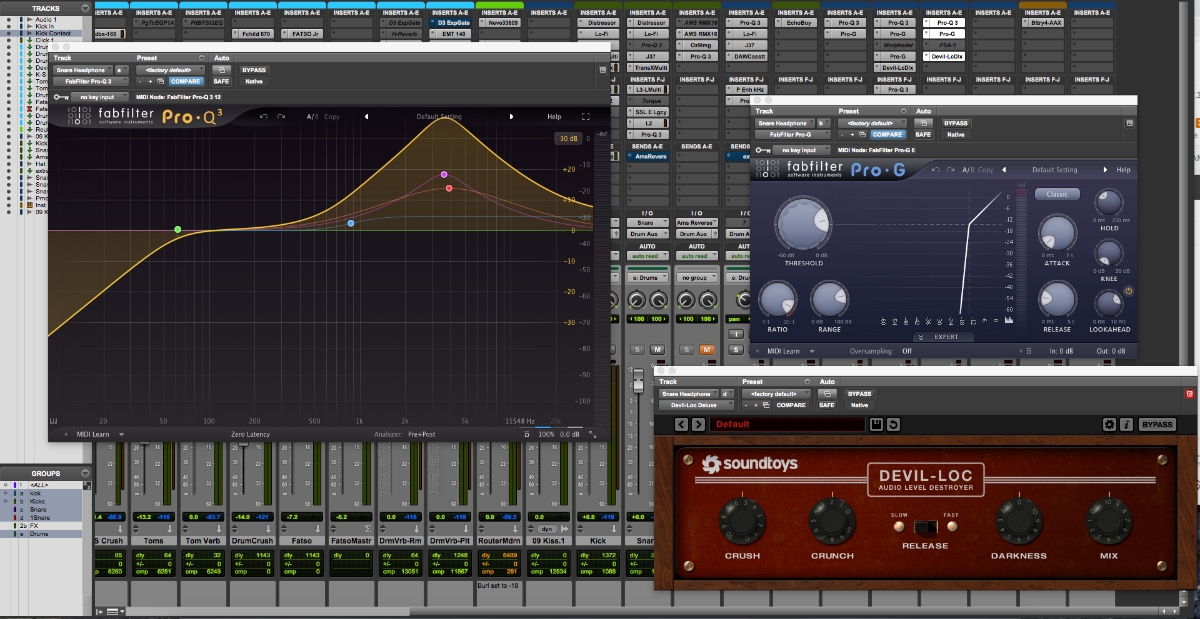Load next Devil-Loc preset arrow
Image resolution: width=1200 pixels, height=619 pixels.
pyautogui.click(x=698, y=425)
